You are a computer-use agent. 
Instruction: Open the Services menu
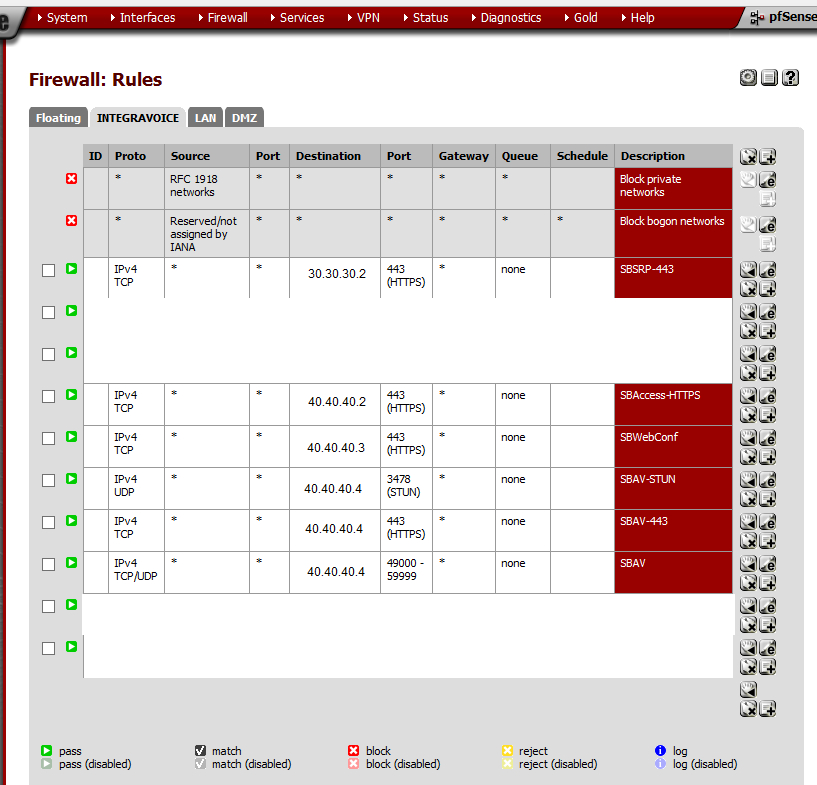pyautogui.click(x=297, y=18)
